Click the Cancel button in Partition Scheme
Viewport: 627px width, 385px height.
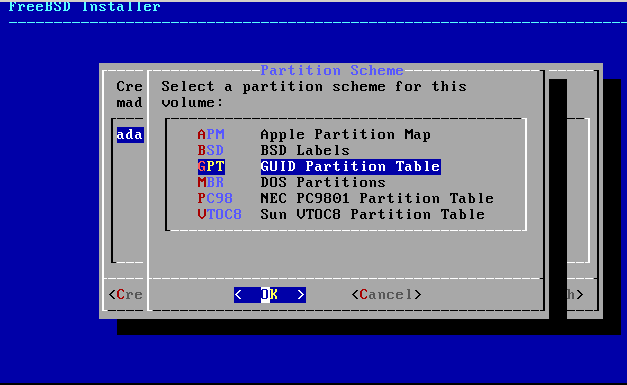pos(386,295)
